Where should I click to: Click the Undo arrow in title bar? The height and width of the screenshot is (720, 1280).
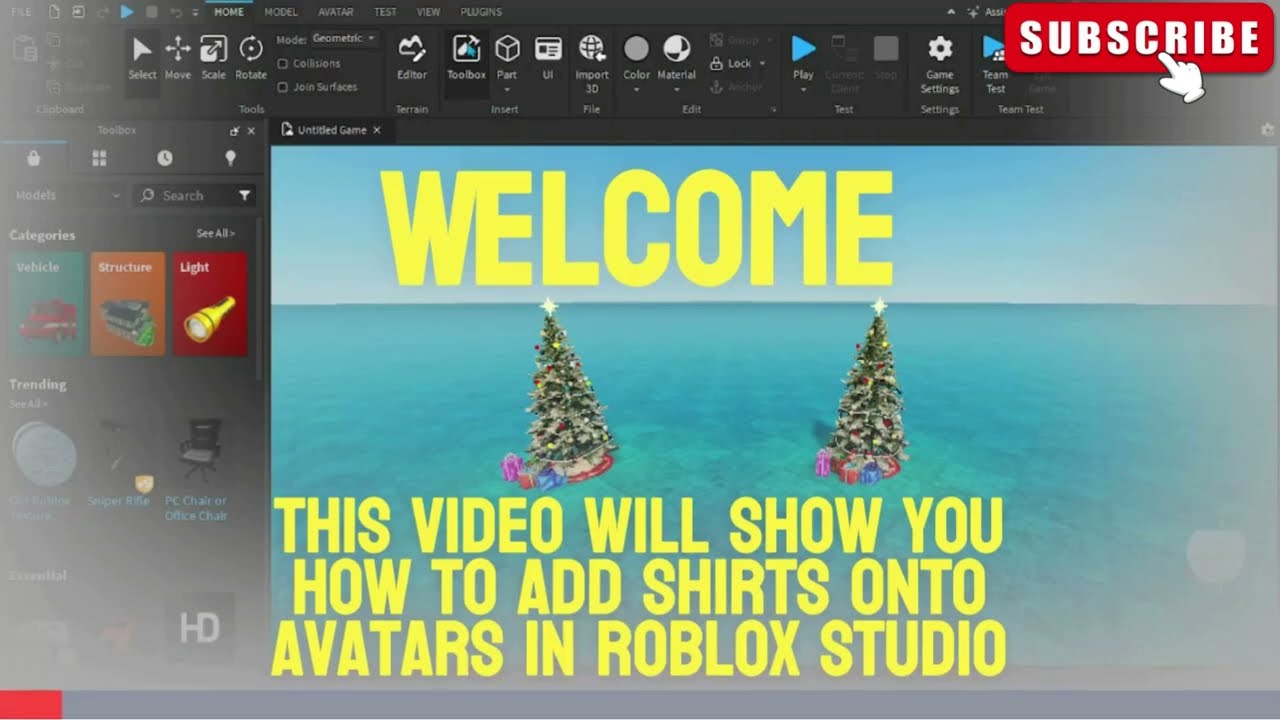tap(175, 12)
